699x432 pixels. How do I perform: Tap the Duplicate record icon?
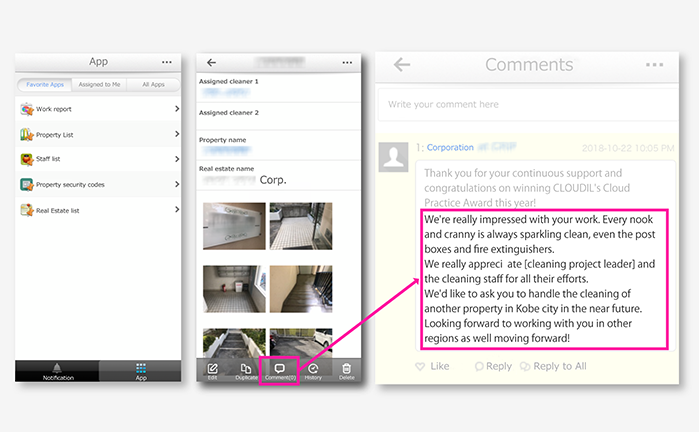pos(246,369)
